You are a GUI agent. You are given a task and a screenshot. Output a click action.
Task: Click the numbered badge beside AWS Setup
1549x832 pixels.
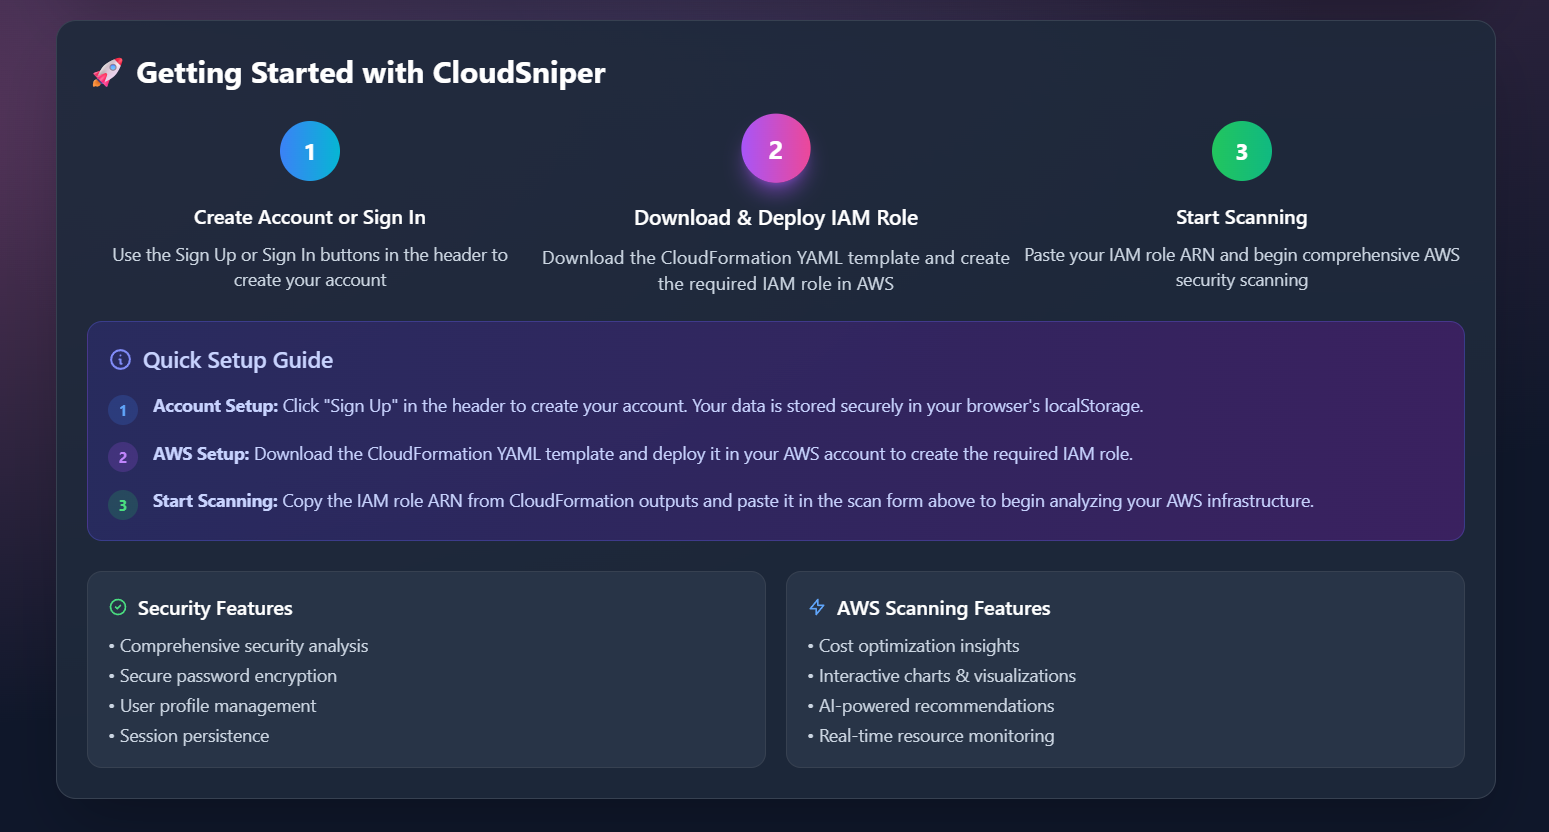pos(122,457)
